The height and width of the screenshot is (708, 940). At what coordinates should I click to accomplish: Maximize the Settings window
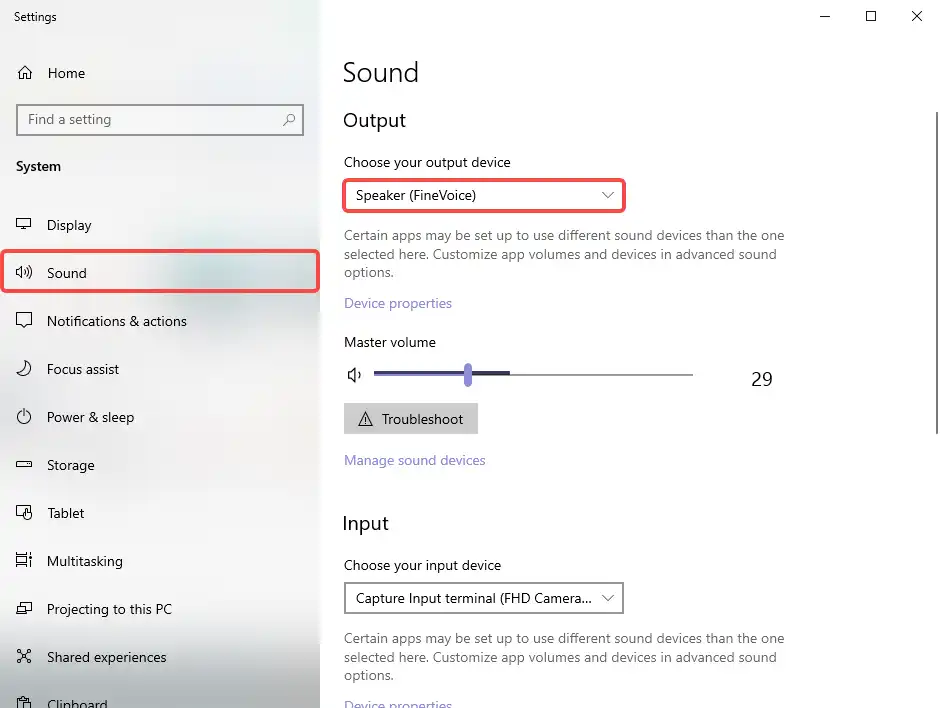[871, 16]
